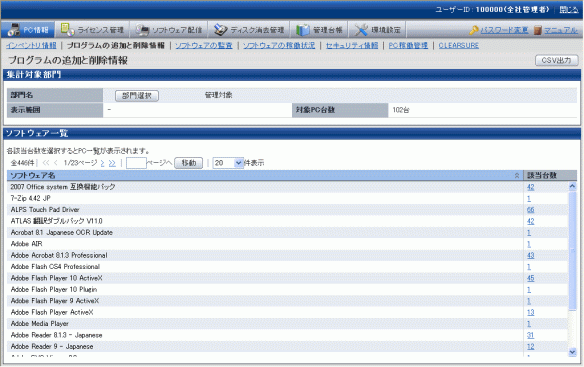Click the software list vertical scrollbar thumb
584x367 pixels.
[x=572, y=250]
